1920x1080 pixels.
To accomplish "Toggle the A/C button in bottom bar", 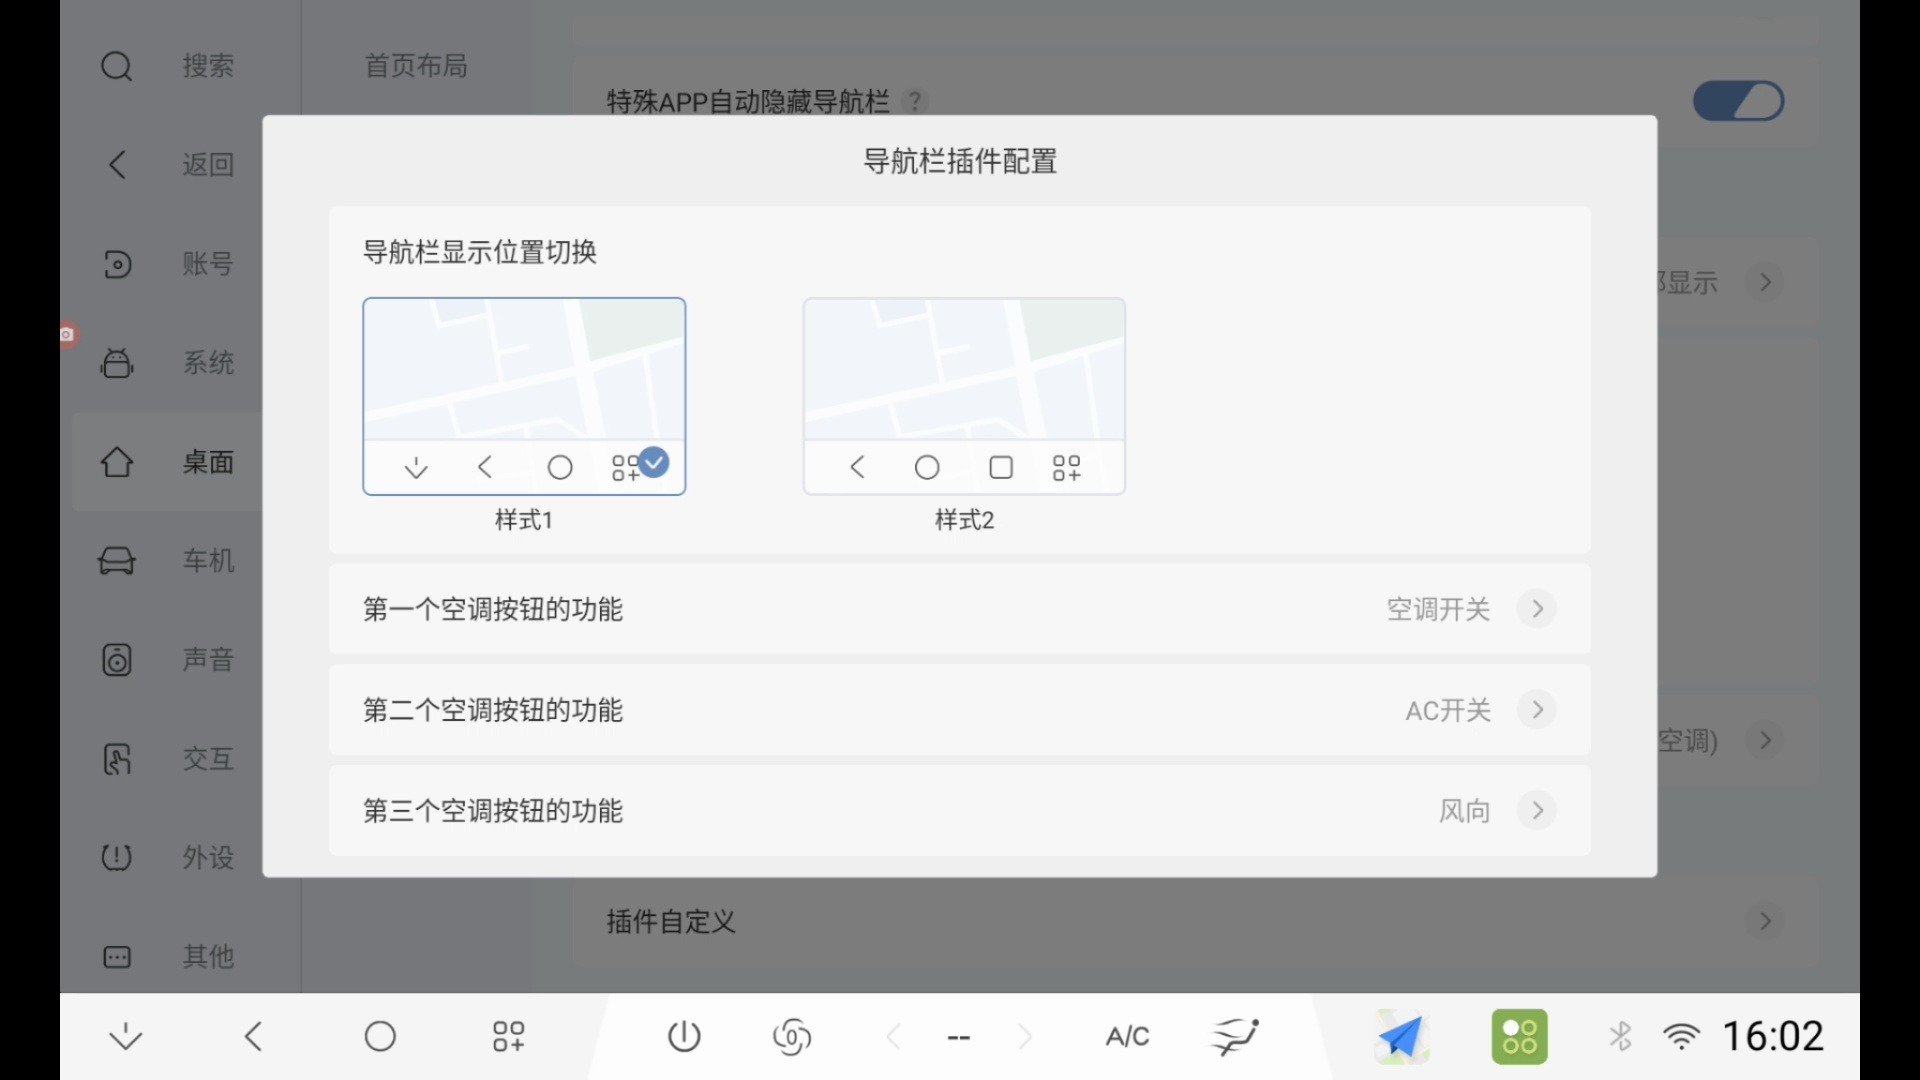I will [x=1127, y=1037].
